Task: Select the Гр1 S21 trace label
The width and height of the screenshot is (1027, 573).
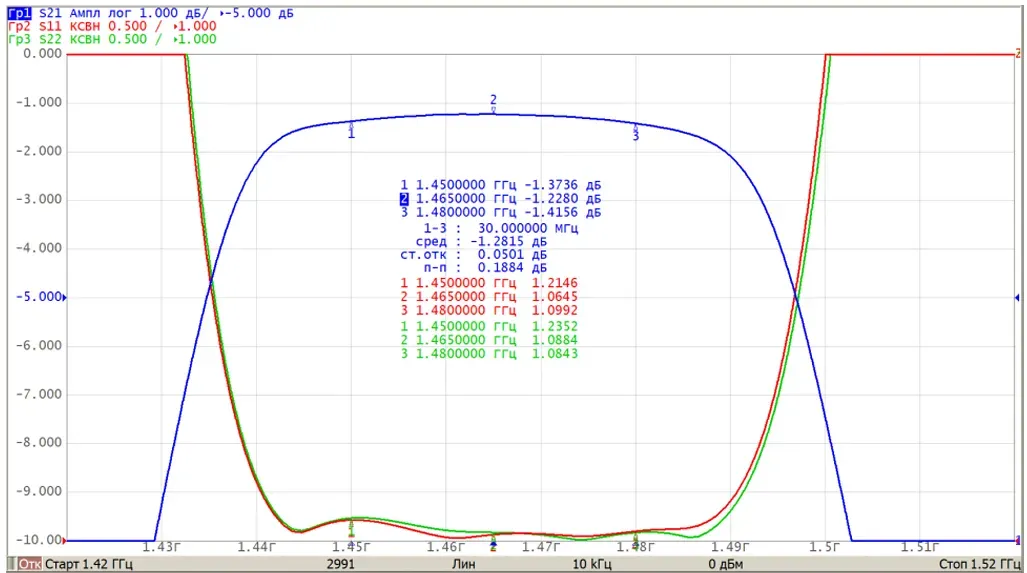Action: coord(20,13)
